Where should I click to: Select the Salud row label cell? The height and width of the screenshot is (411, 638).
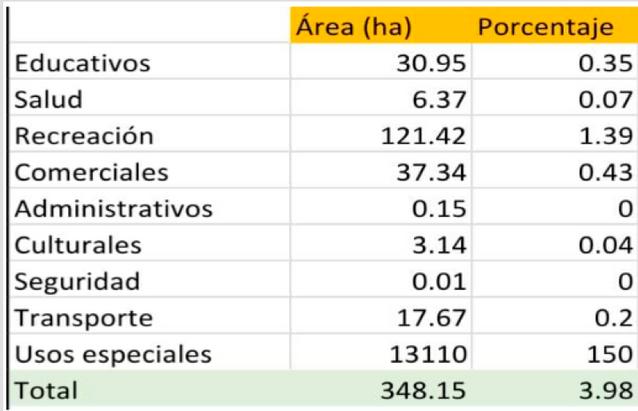[x=150, y=97]
